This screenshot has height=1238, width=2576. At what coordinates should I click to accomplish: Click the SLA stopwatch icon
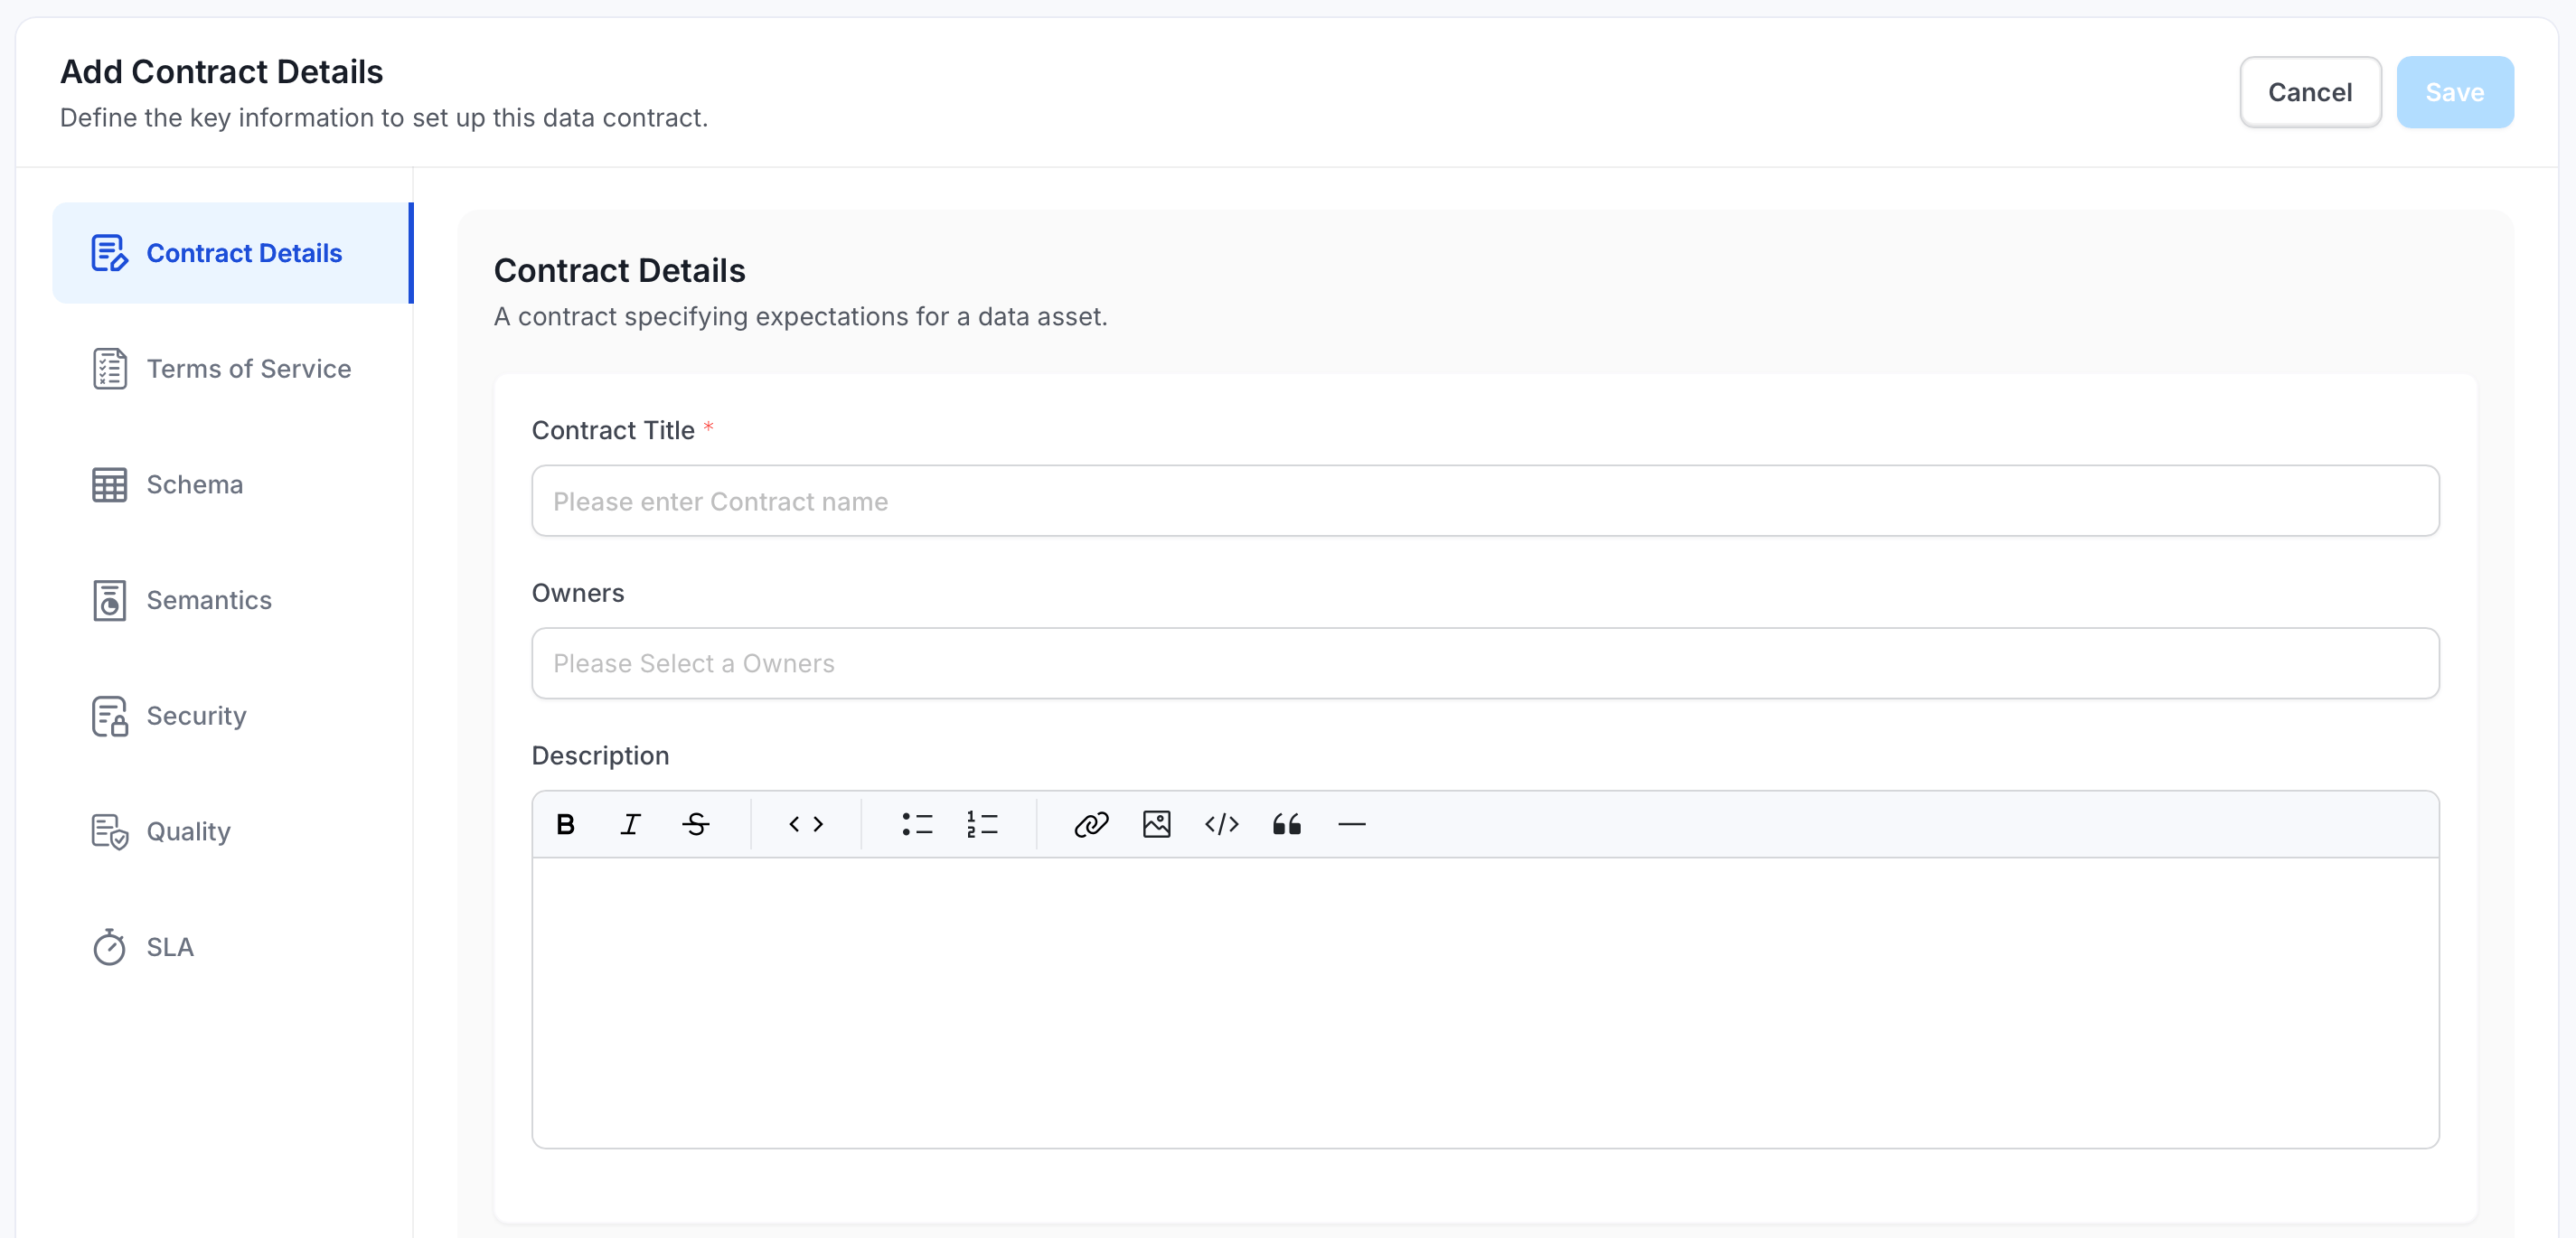coord(109,947)
